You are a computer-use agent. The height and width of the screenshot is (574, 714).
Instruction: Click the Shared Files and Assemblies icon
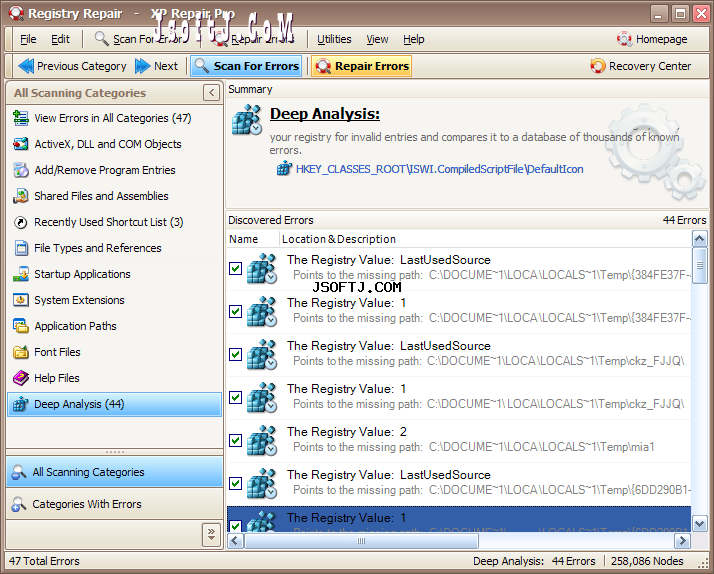point(20,196)
